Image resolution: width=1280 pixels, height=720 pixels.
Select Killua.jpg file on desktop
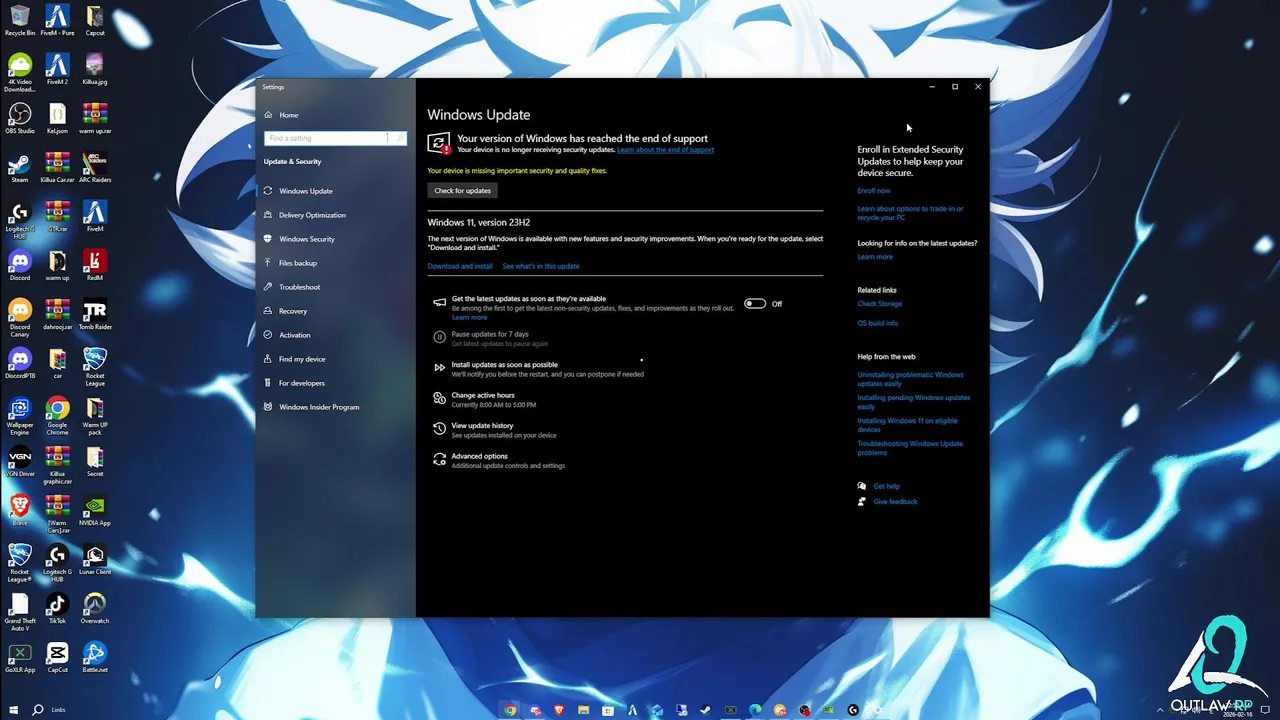click(95, 70)
